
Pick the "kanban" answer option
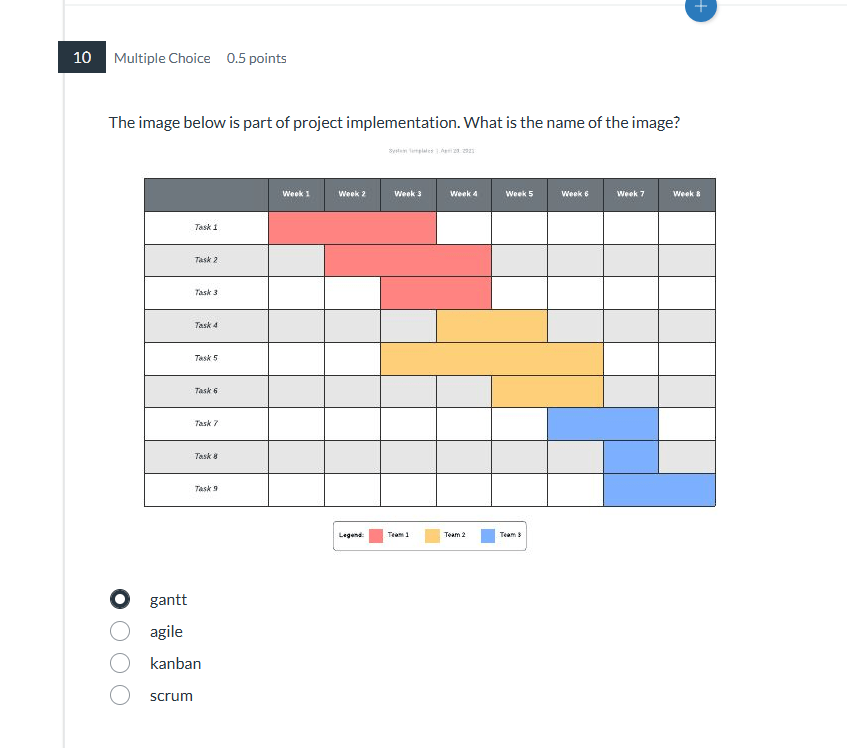coord(121,663)
